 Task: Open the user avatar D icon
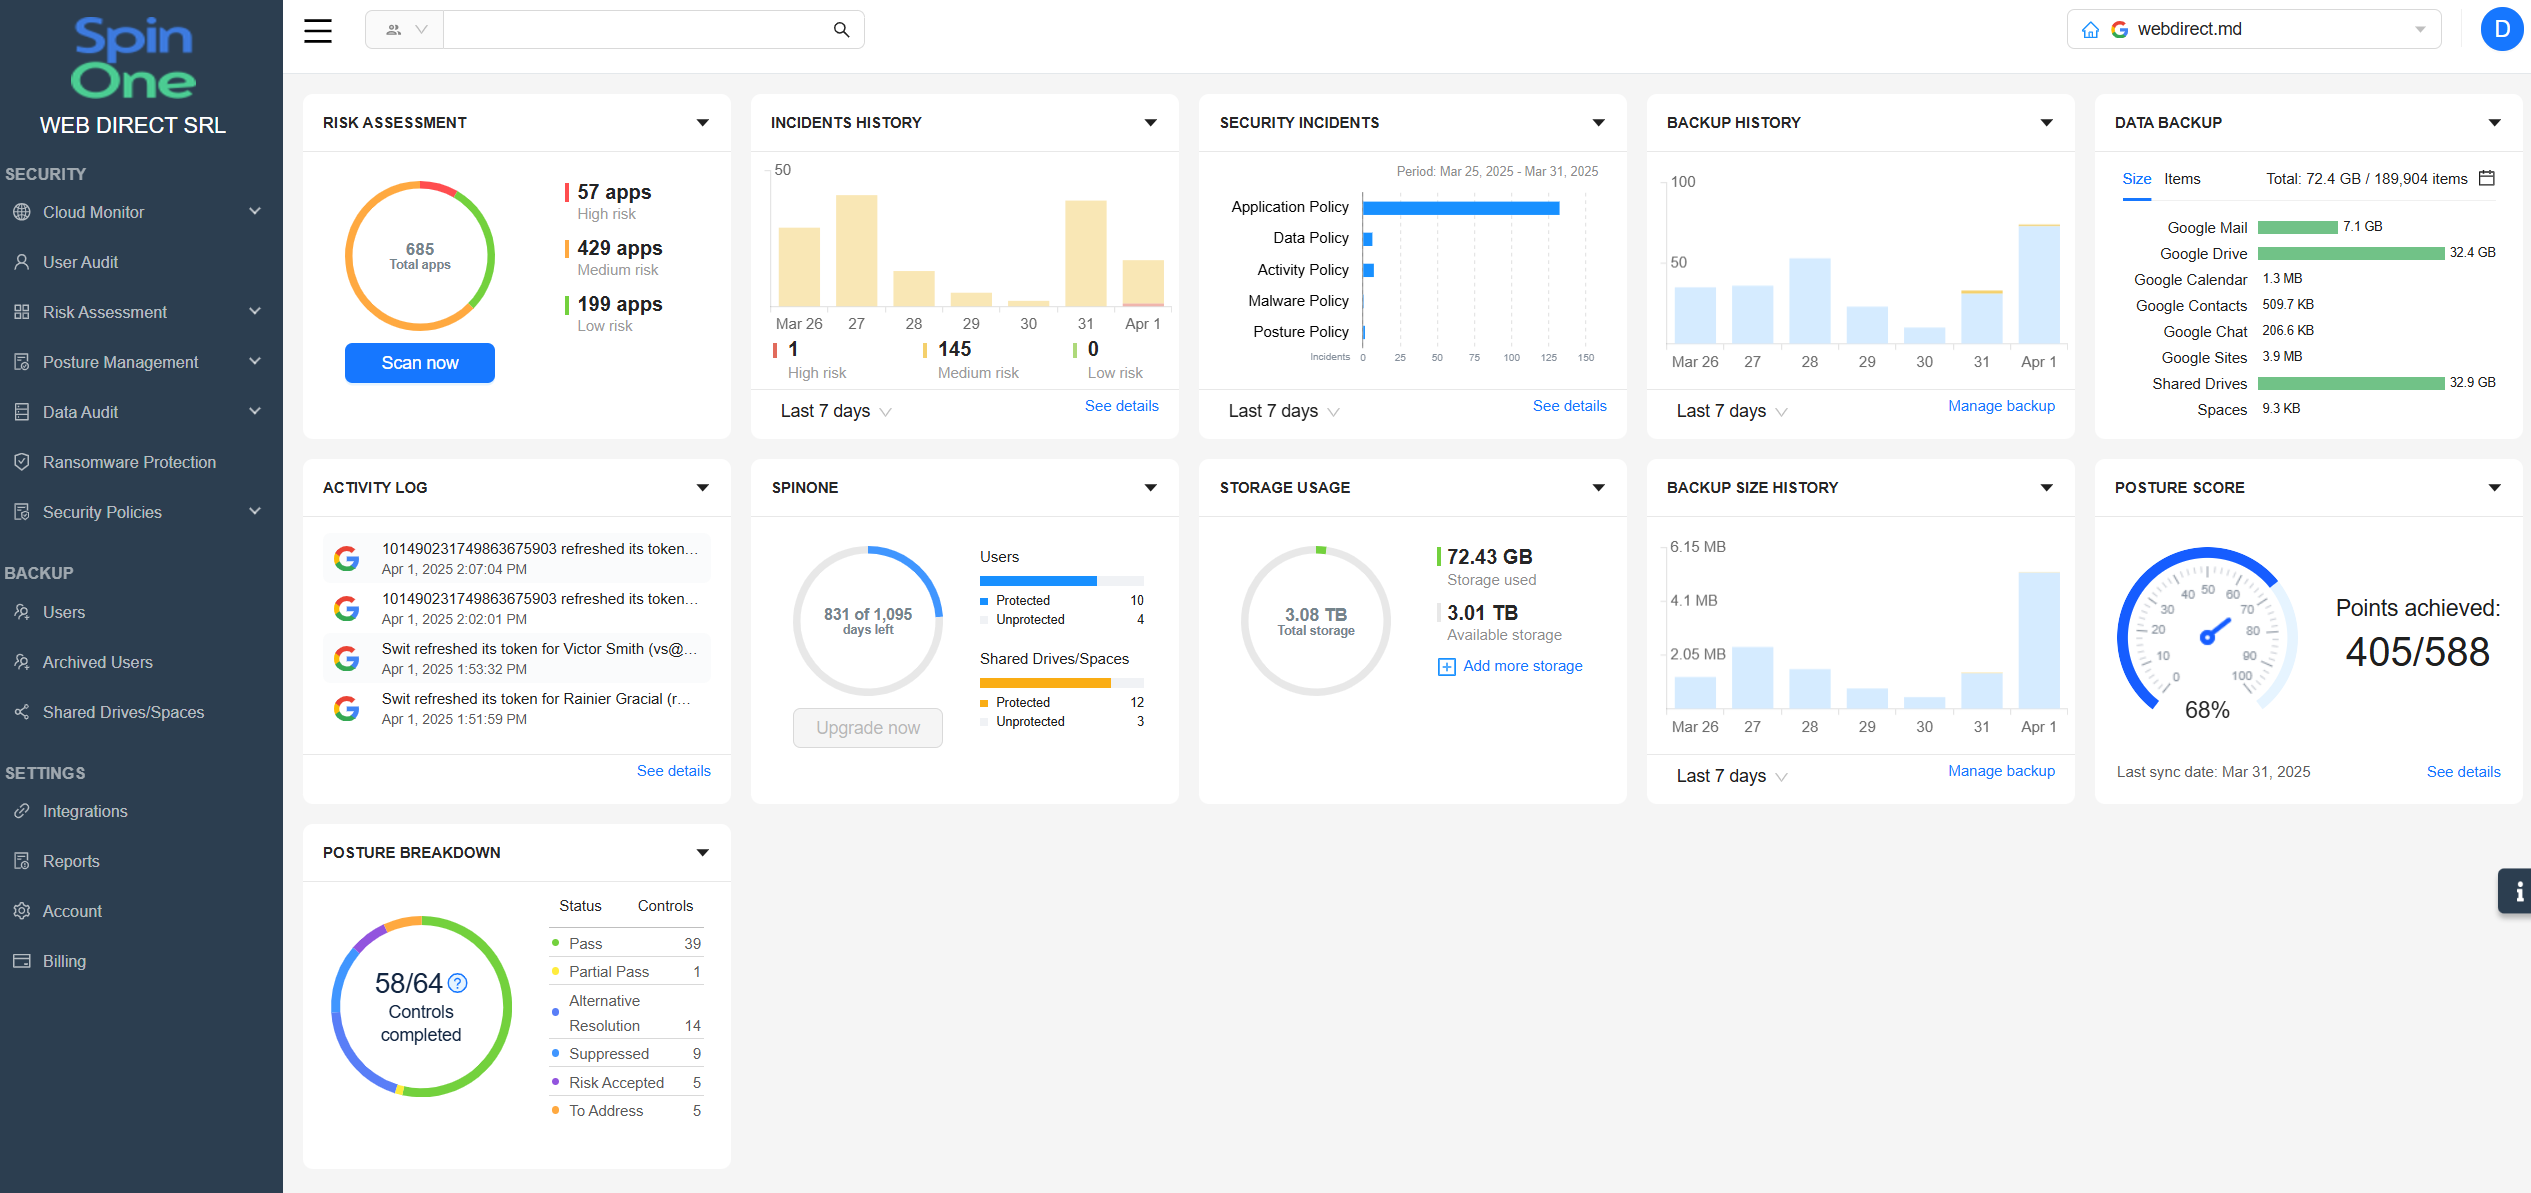2501,29
